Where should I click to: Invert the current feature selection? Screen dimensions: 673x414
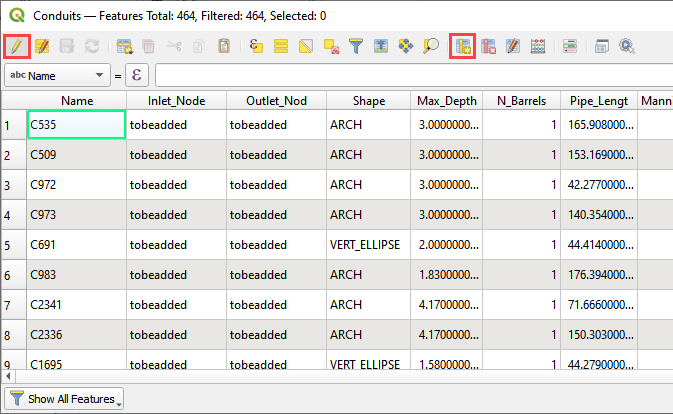(x=306, y=46)
